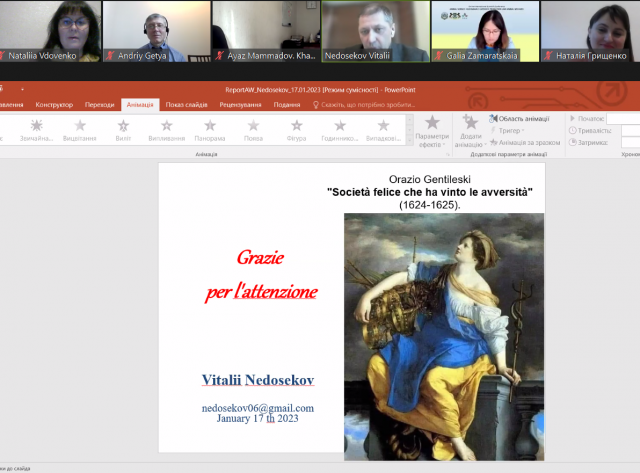Click the Vitalii Nedosekov name text
The height and width of the screenshot is (473, 640).
[258, 380]
